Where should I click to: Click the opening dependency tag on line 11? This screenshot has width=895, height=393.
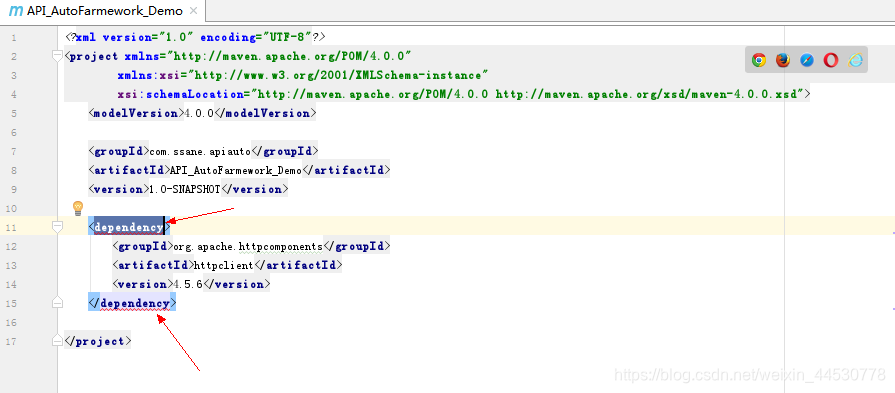click(128, 227)
